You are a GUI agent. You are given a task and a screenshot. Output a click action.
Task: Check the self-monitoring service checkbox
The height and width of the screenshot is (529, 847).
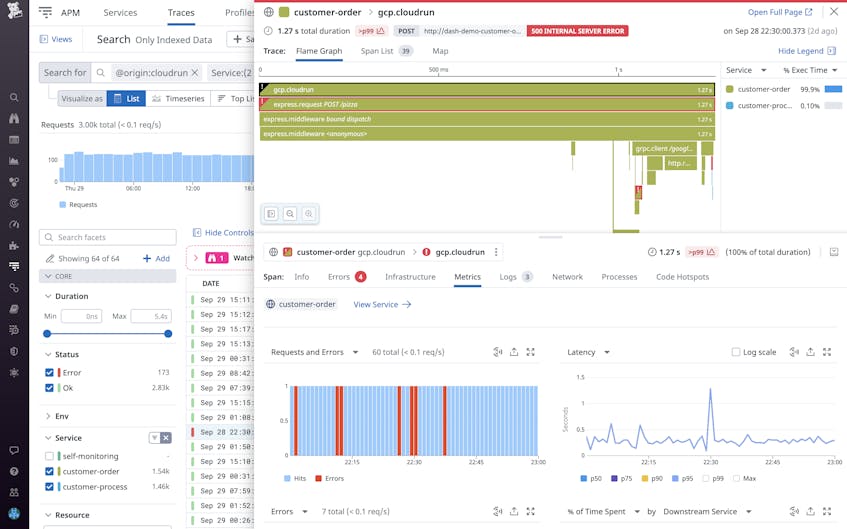(x=49, y=456)
